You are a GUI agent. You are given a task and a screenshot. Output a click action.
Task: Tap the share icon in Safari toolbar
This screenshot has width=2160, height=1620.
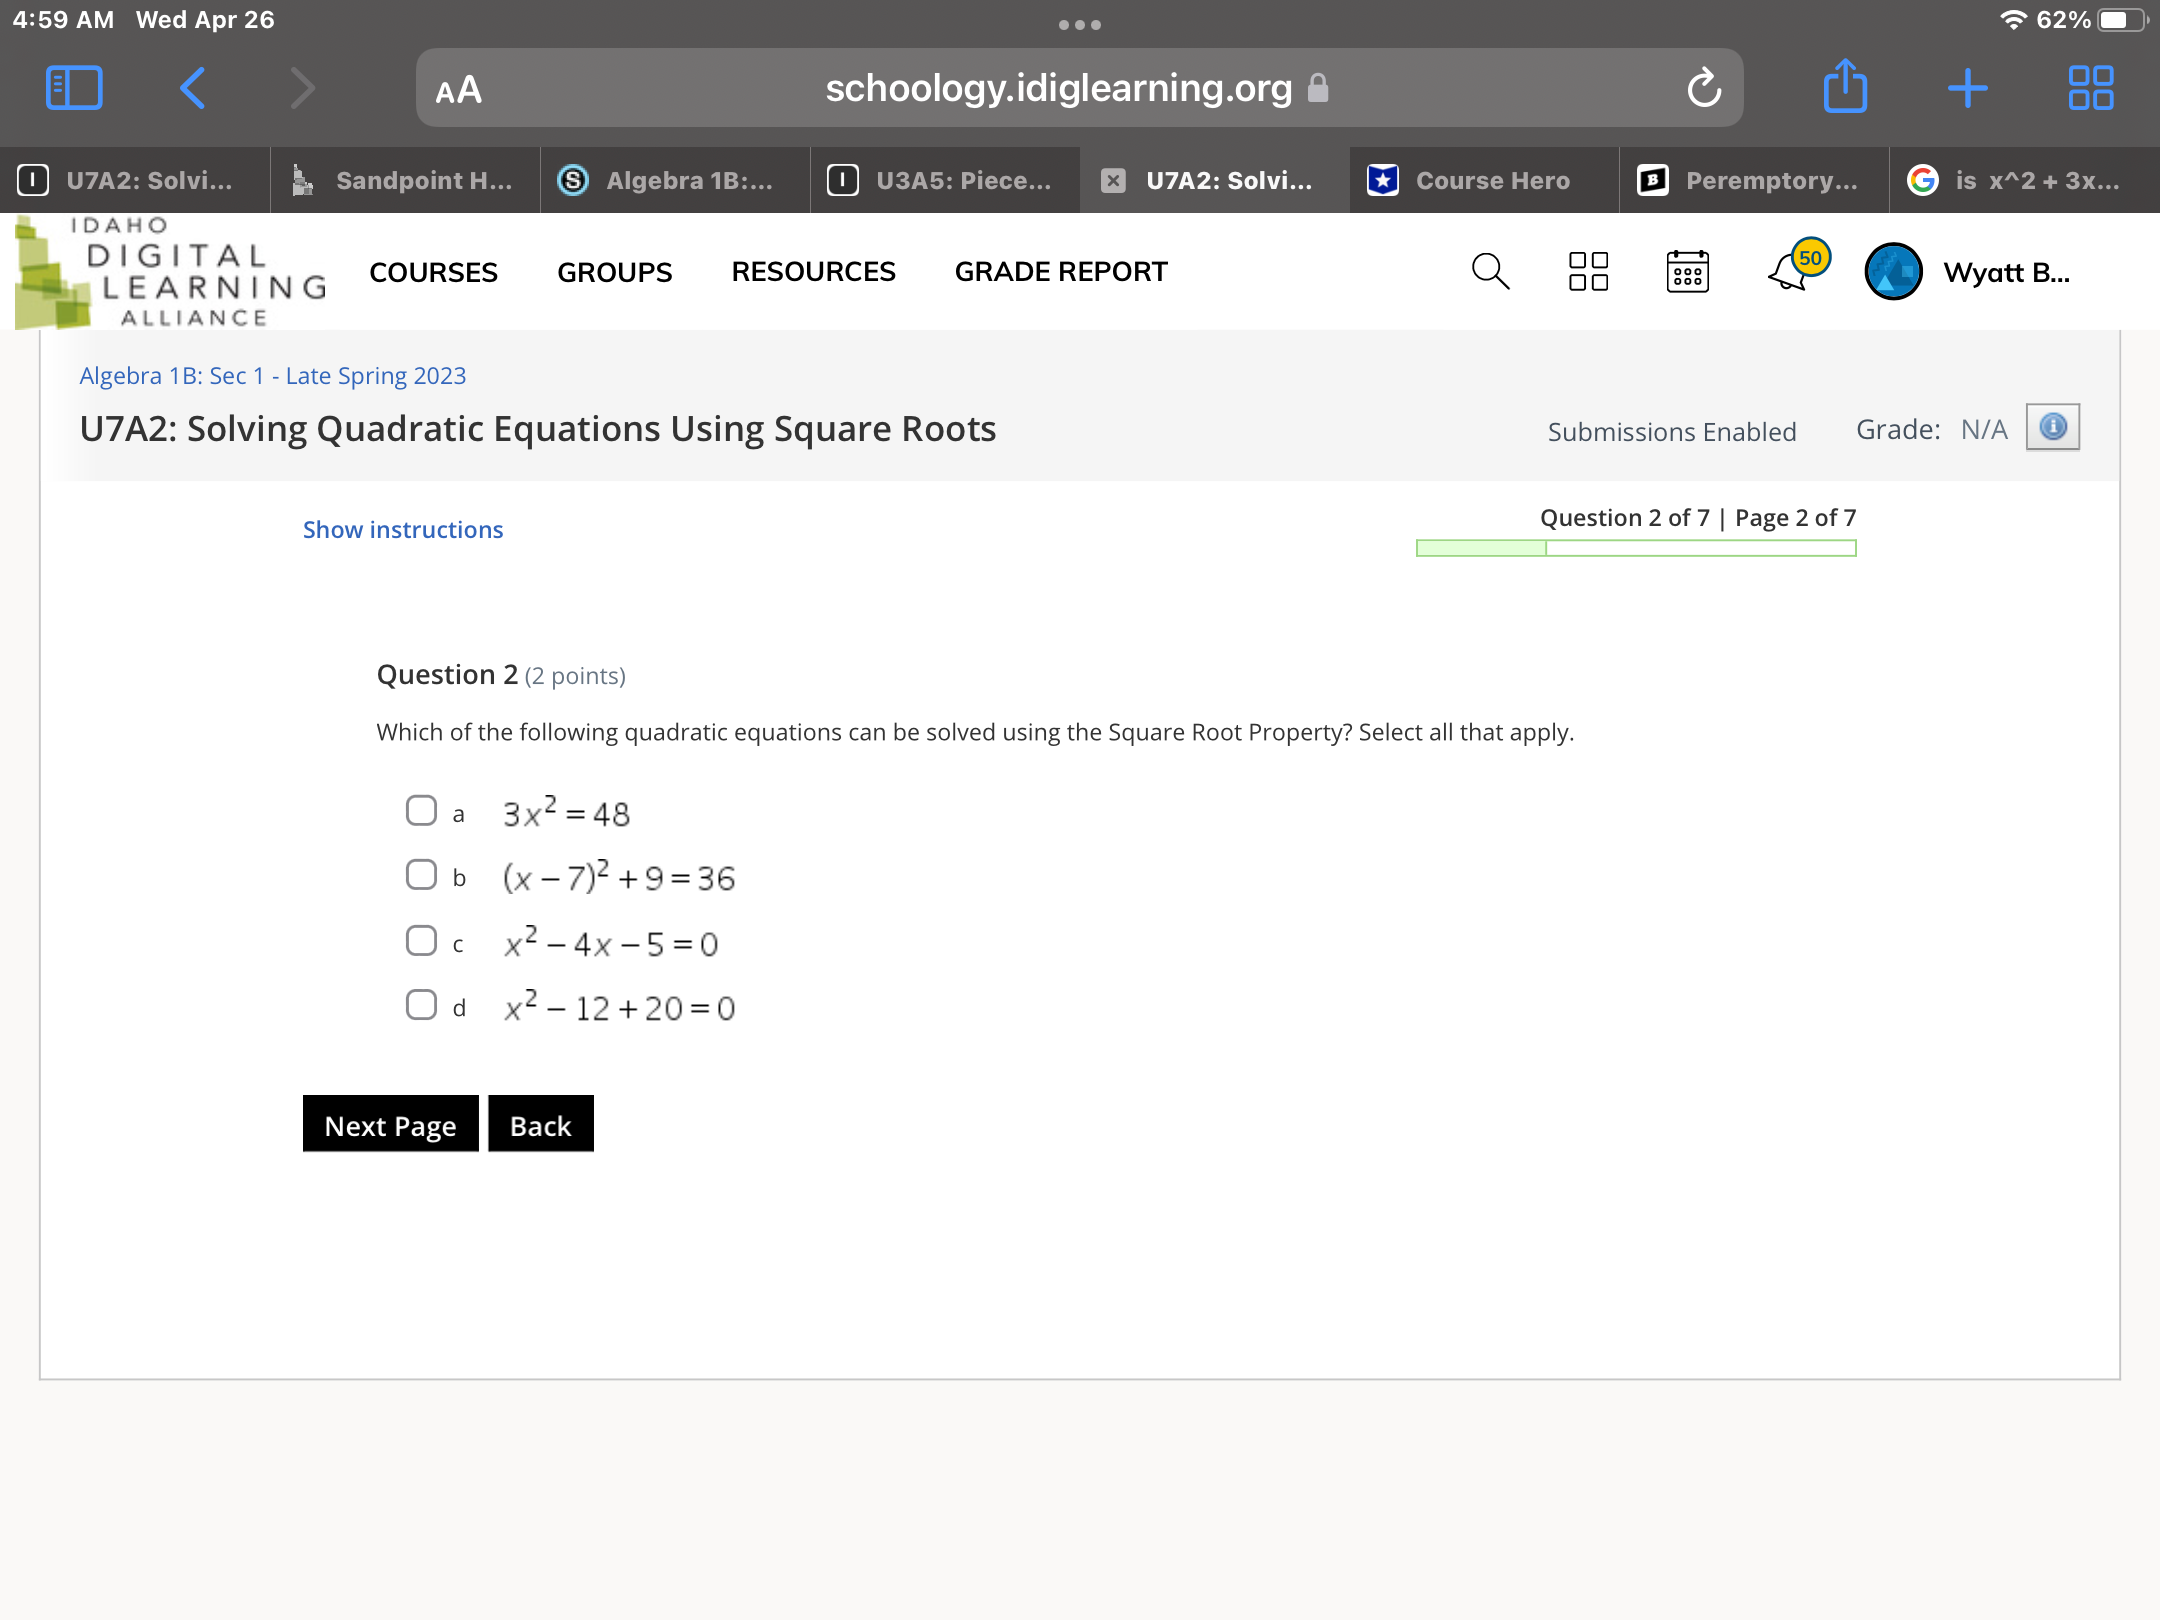tap(1845, 88)
